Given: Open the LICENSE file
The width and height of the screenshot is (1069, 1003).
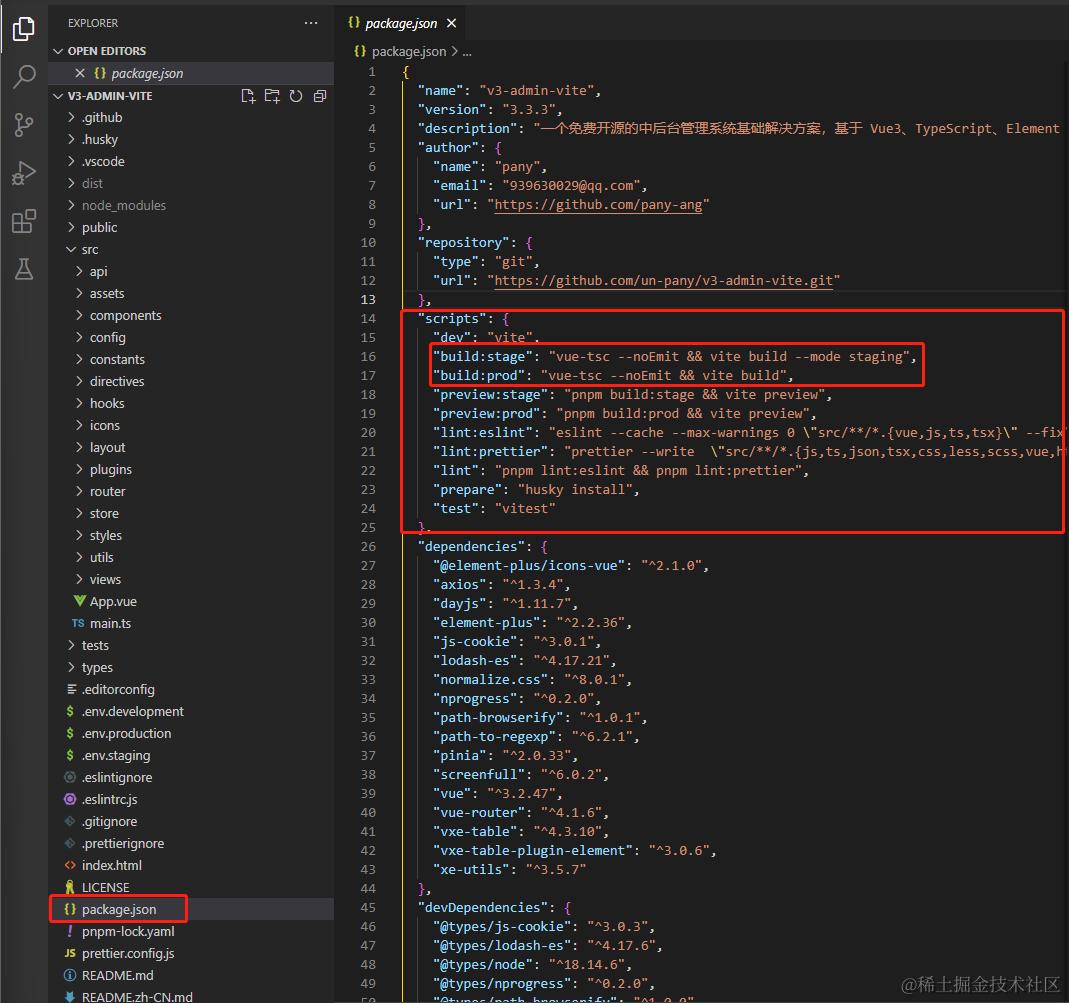Looking at the screenshot, I should [x=103, y=887].
